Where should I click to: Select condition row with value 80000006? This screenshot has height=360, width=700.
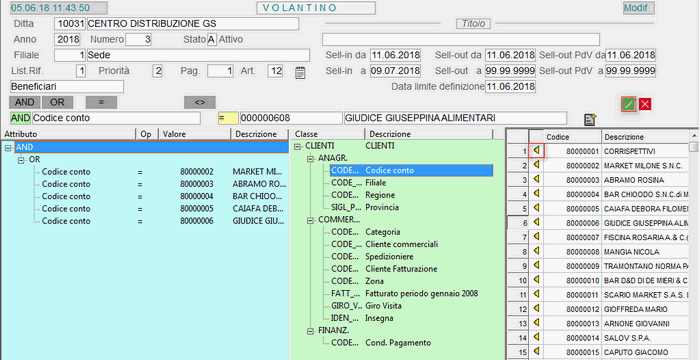[164, 221]
